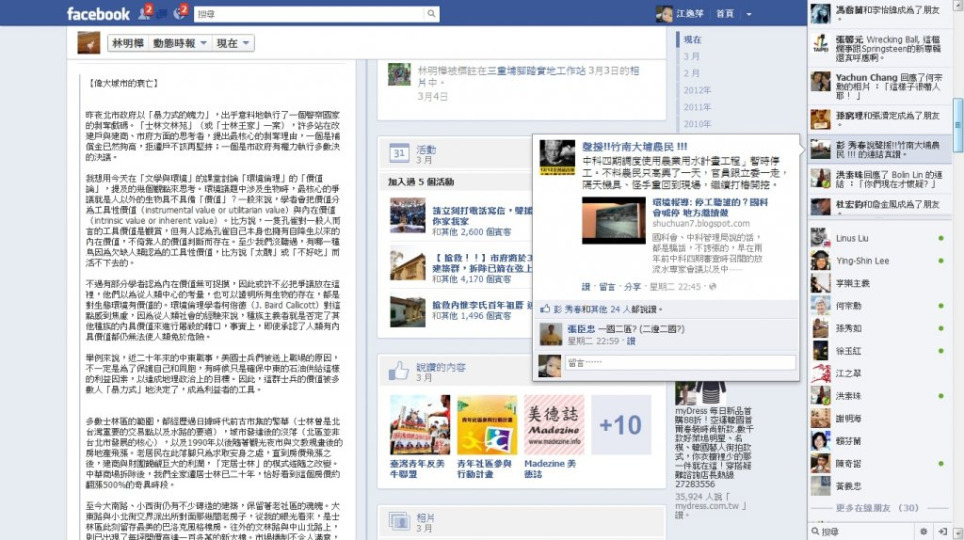Go to 首頁 in the top bar

pyautogui.click(x=725, y=14)
